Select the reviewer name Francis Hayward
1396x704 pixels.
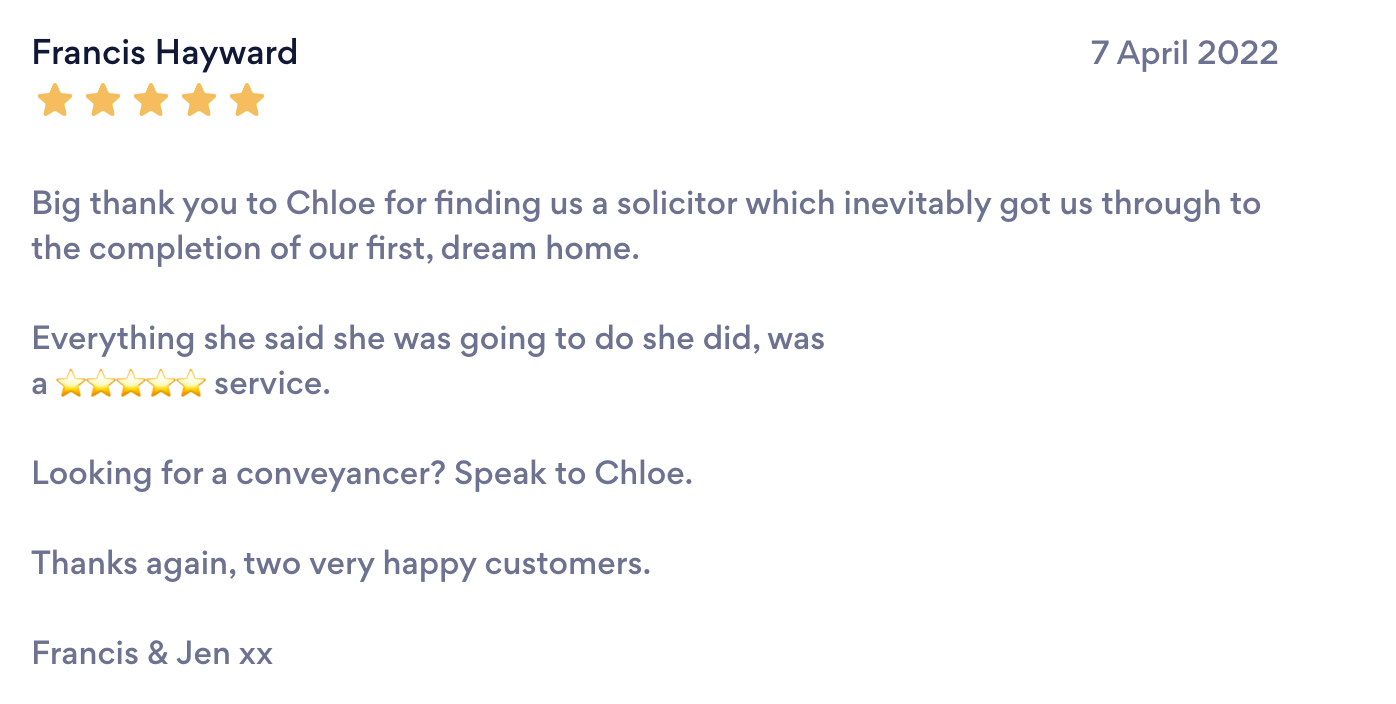[x=165, y=52]
